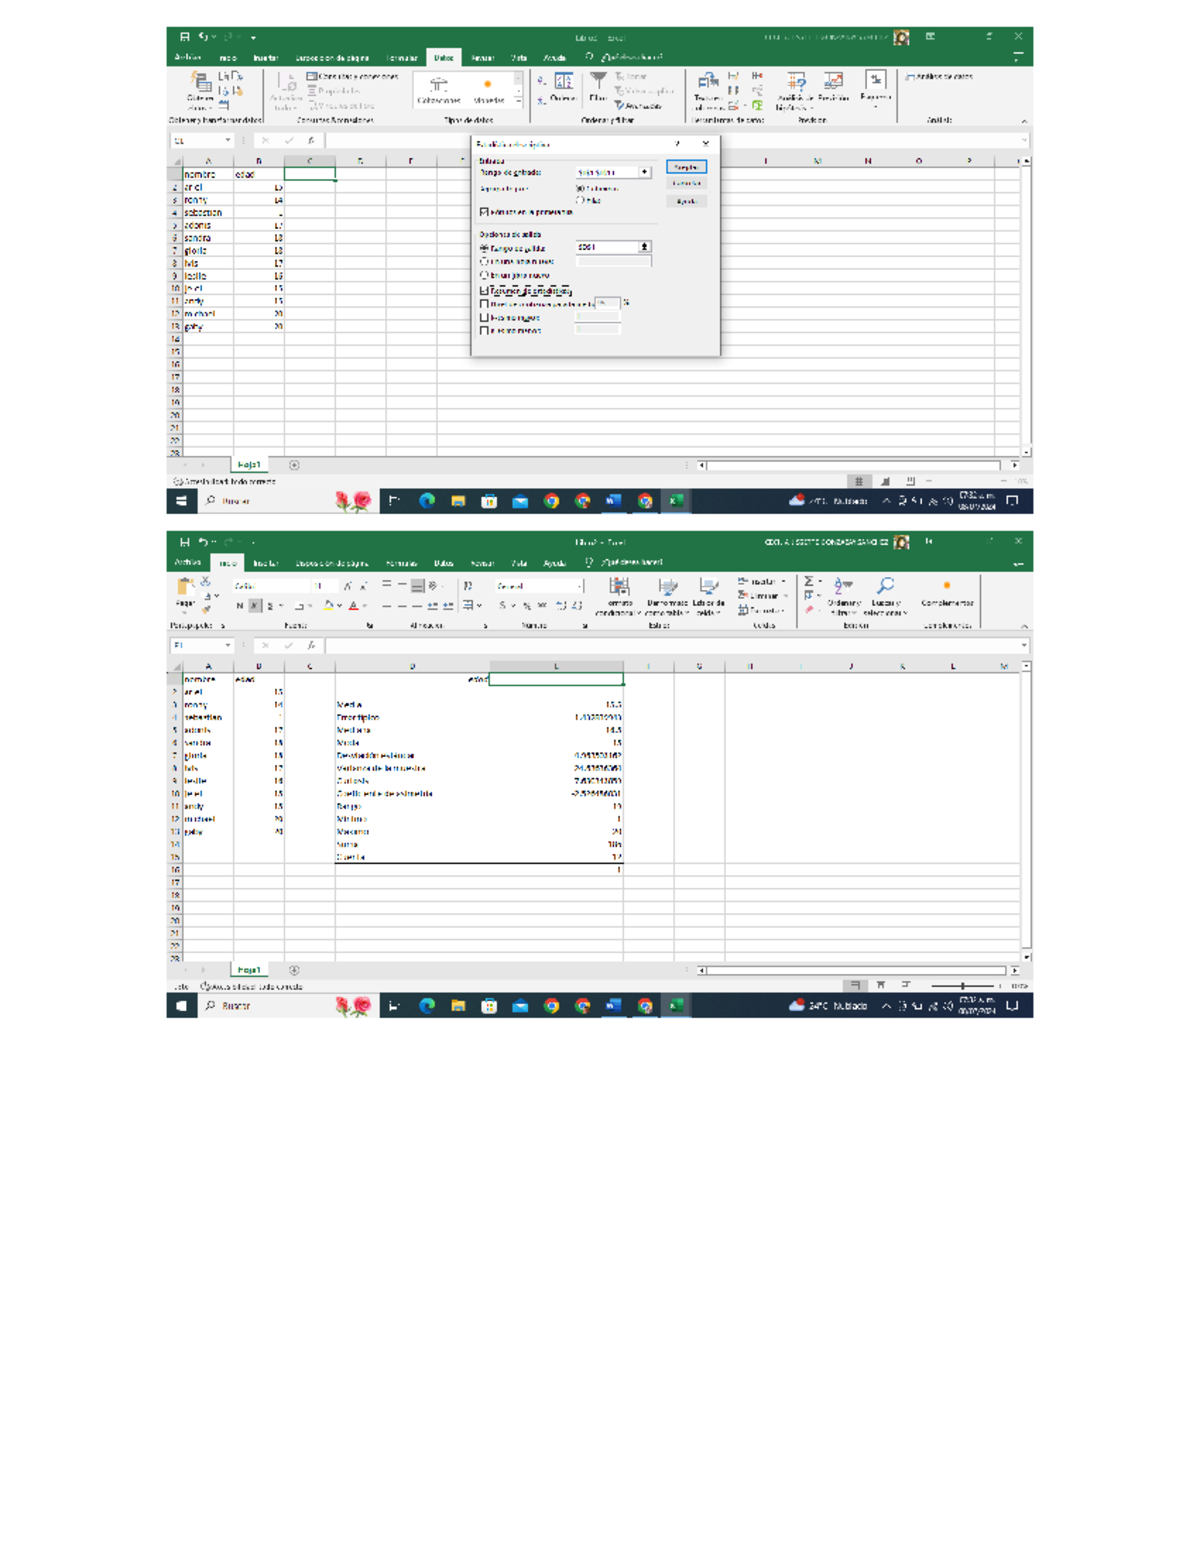Select the Filas radio button
This screenshot has width=1200, height=1553.
pos(580,200)
